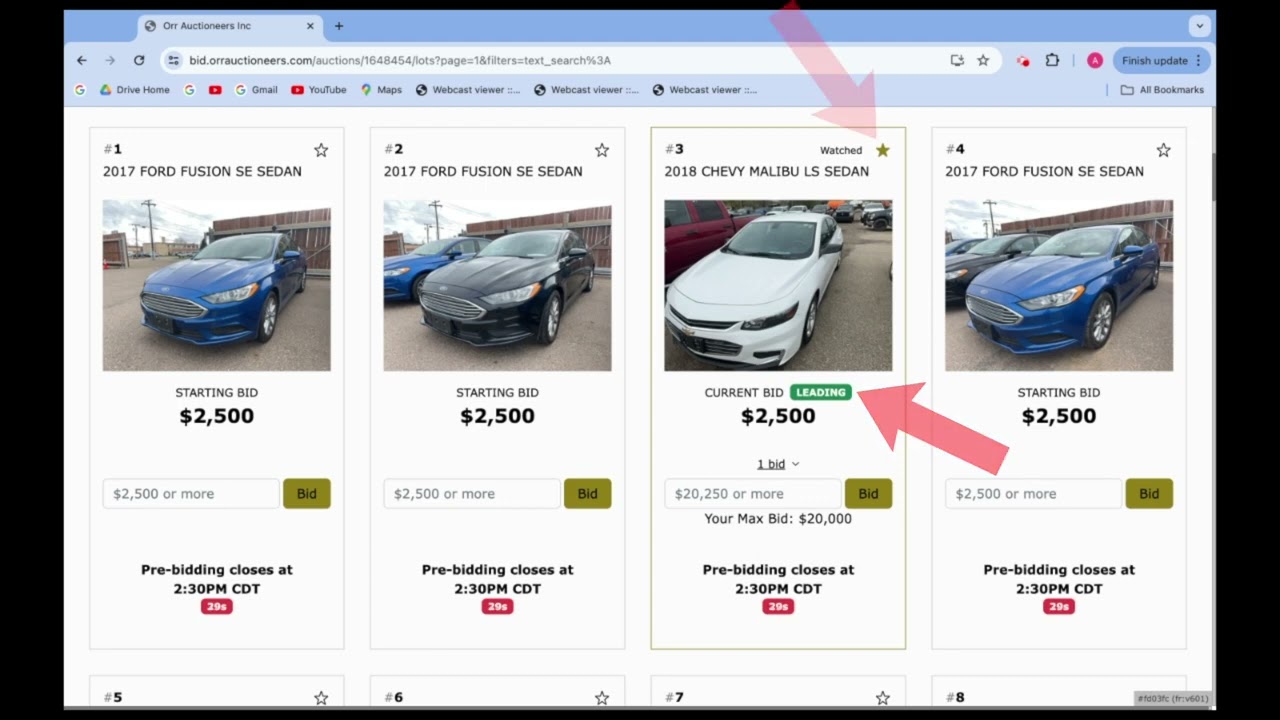Select the Orr Auctioneers Inc tab

pyautogui.click(x=230, y=26)
